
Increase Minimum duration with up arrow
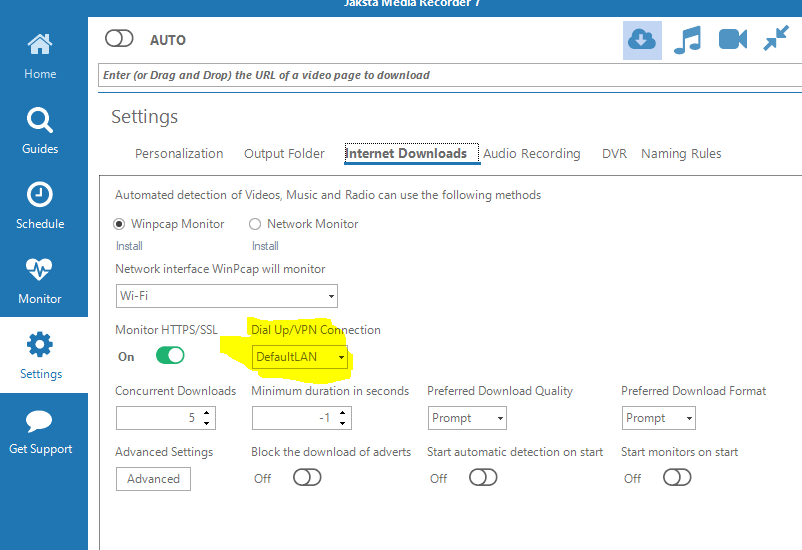[x=343, y=412]
